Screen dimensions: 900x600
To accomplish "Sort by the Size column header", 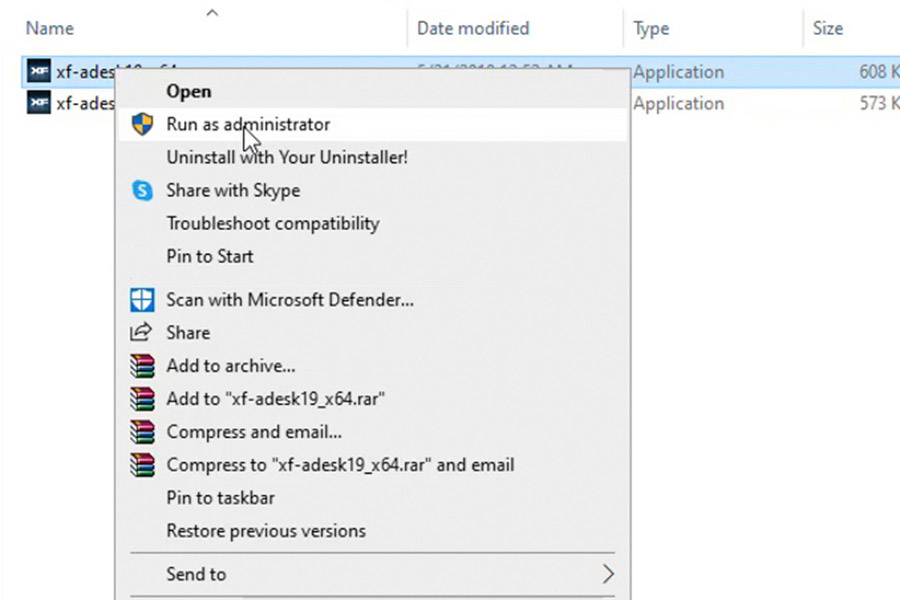I will [828, 28].
